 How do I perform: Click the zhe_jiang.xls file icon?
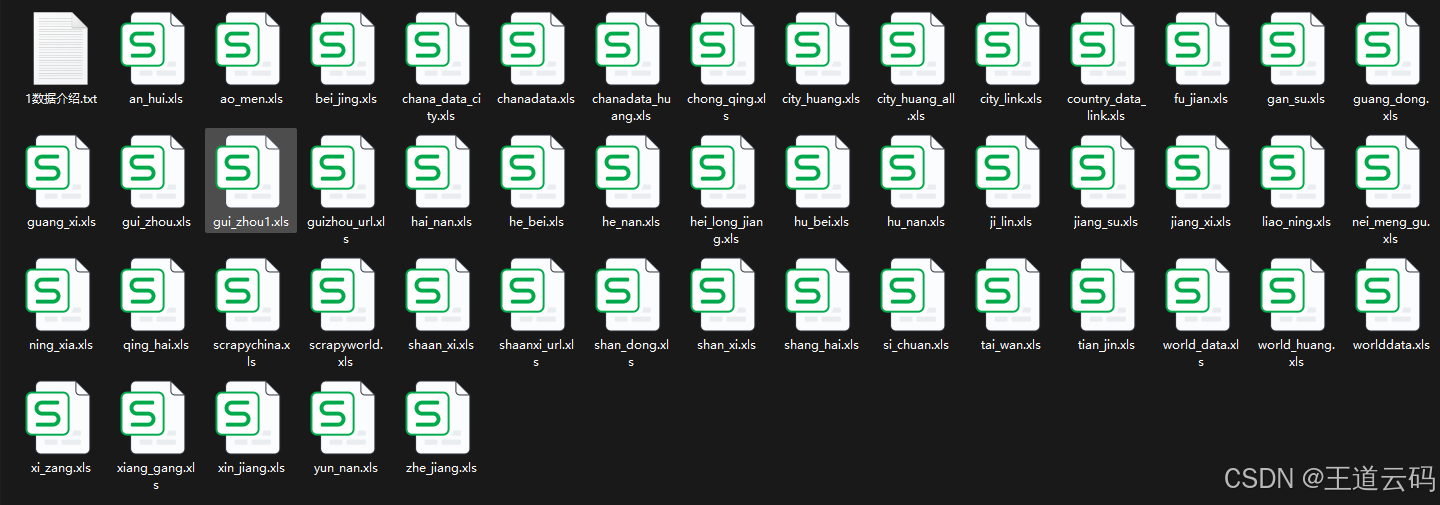tap(439, 418)
